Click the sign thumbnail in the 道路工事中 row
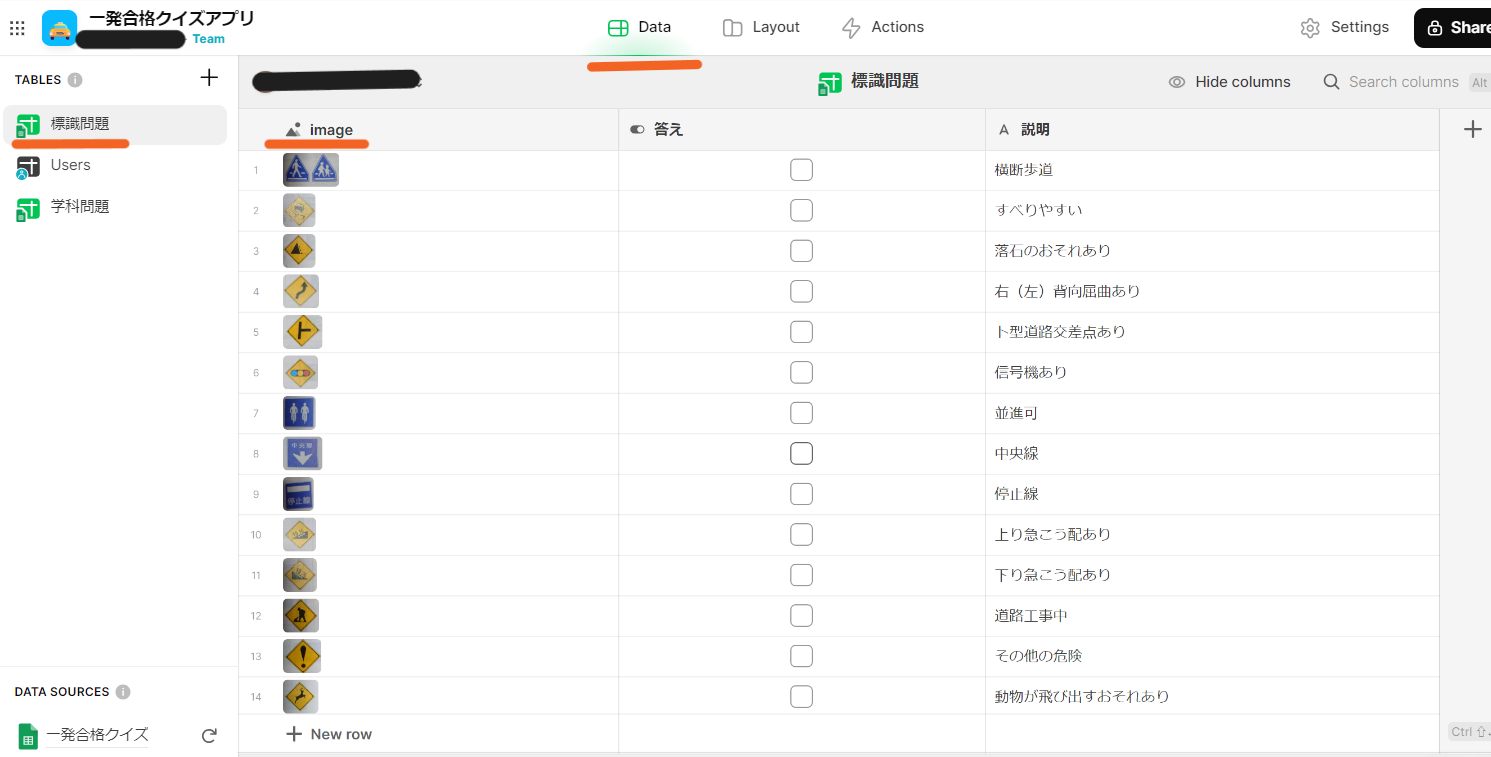1491x757 pixels. coord(300,615)
